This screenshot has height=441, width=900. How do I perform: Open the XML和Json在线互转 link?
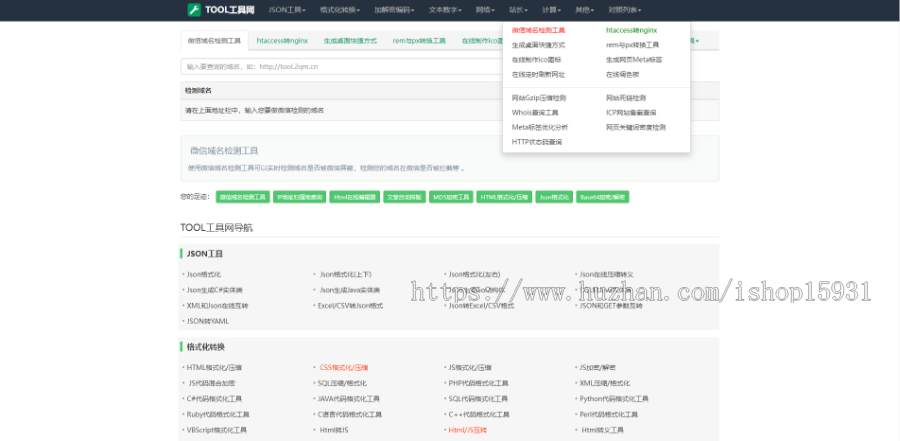[218, 305]
